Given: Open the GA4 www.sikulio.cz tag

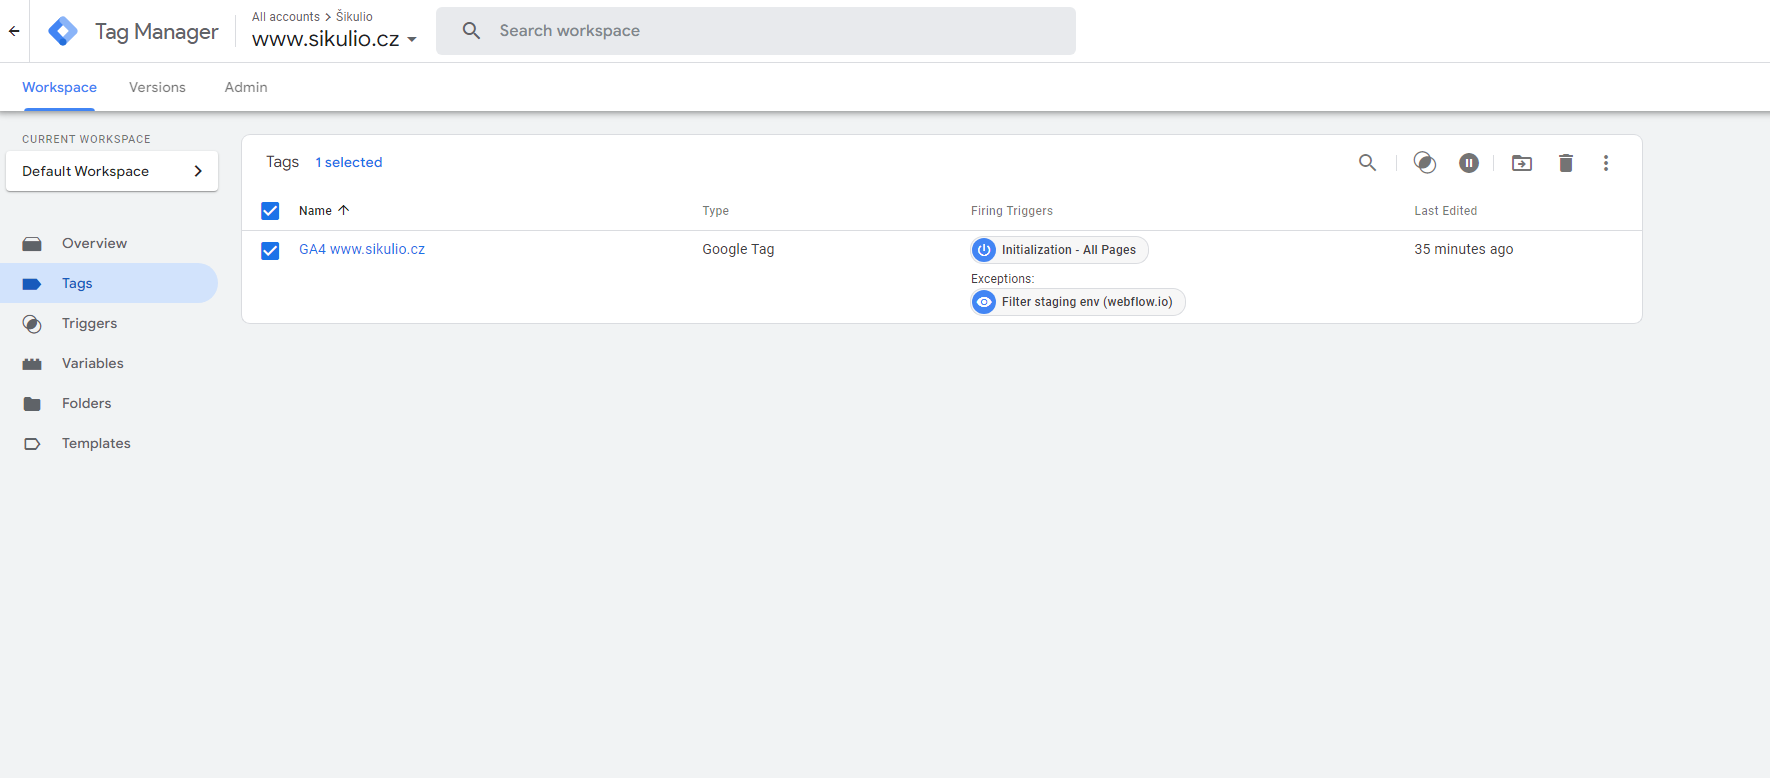Looking at the screenshot, I should tap(362, 249).
